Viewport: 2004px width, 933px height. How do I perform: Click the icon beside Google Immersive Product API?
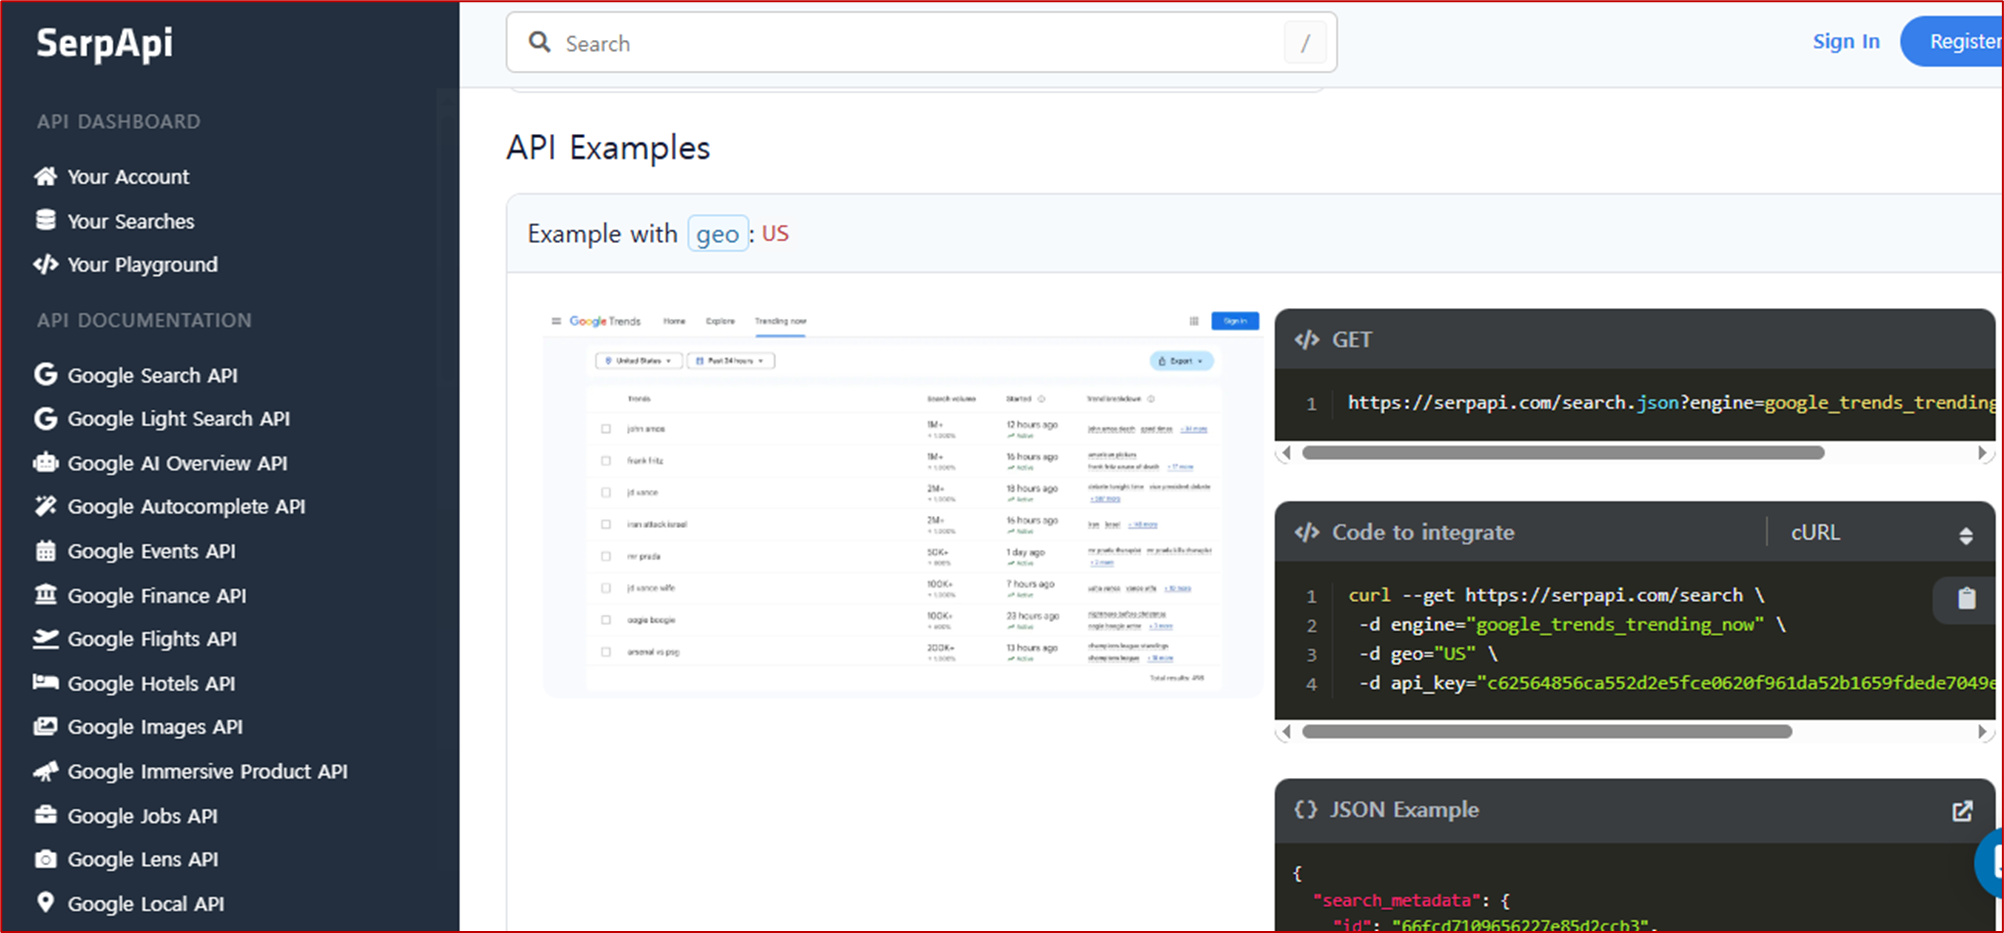pos(45,770)
